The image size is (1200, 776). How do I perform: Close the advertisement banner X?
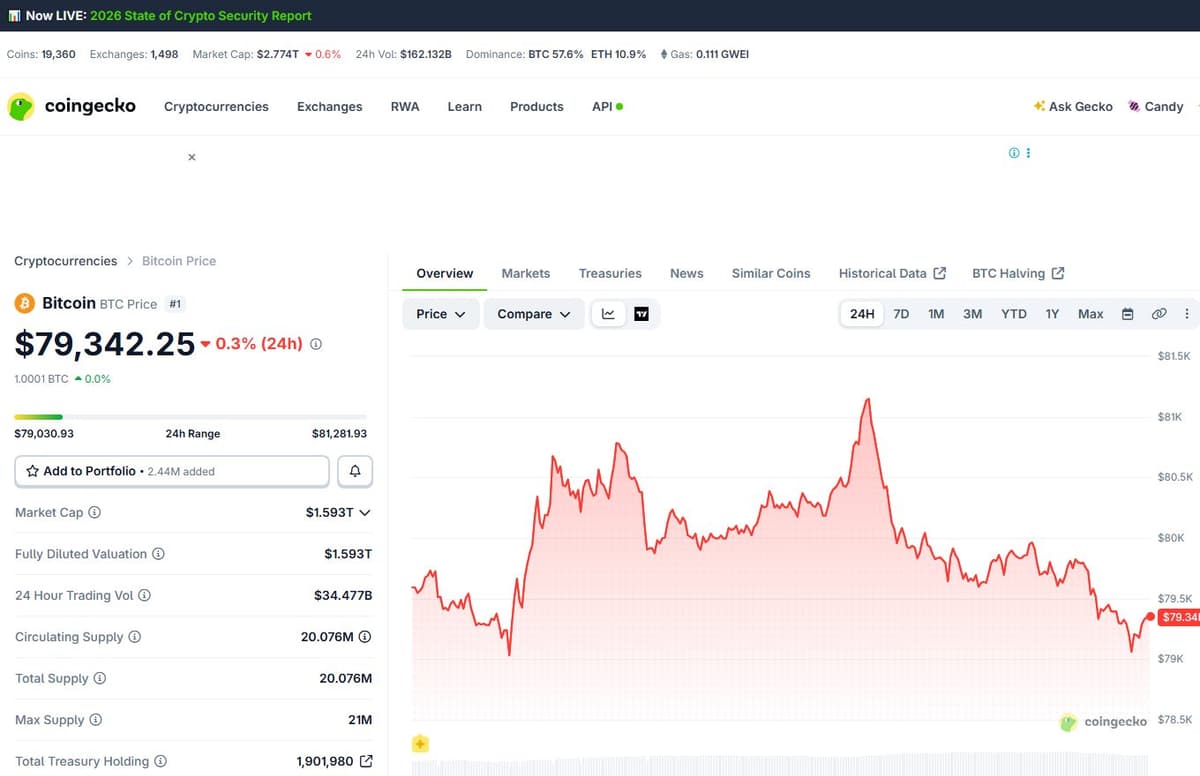pos(192,157)
